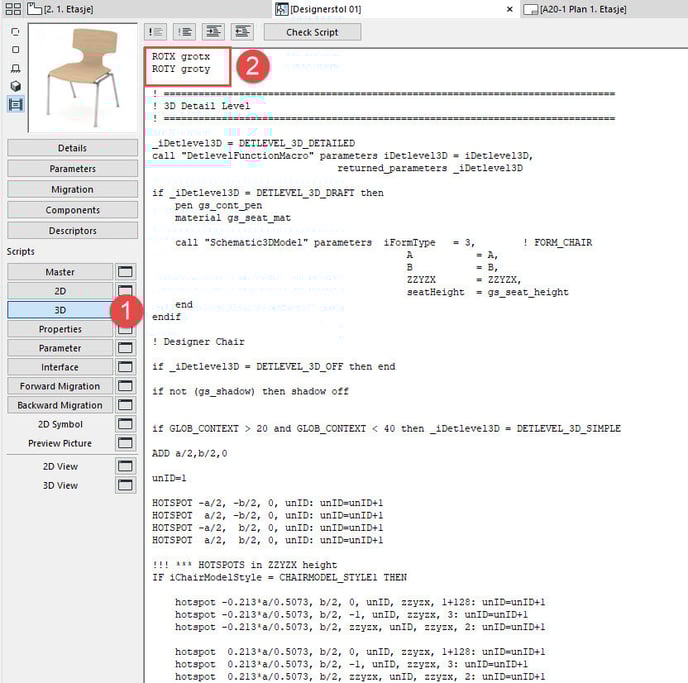Click the 'material gs_seat_mat' line
This screenshot has width=688, height=683.
point(233,218)
